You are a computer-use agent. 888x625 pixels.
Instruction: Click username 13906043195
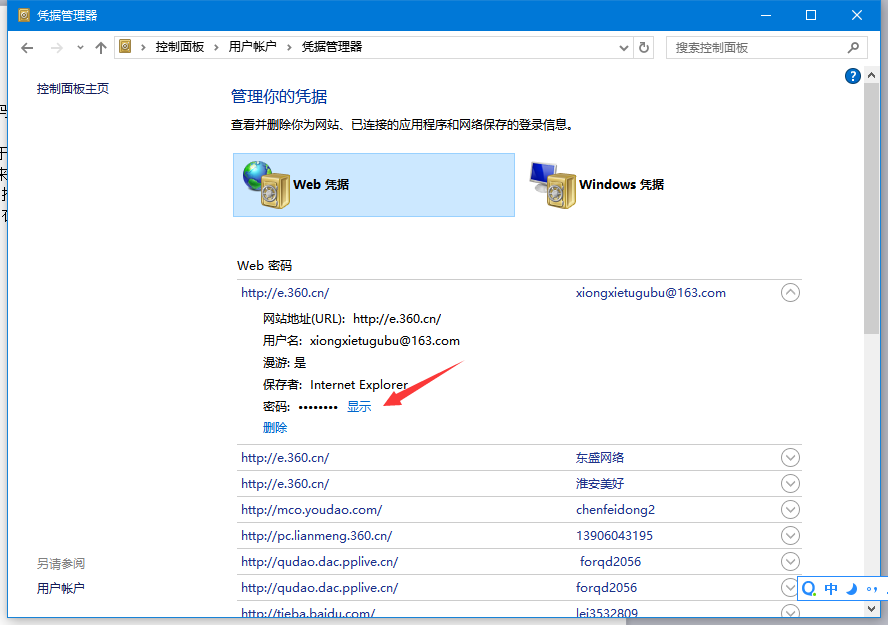pyautogui.click(x=614, y=536)
